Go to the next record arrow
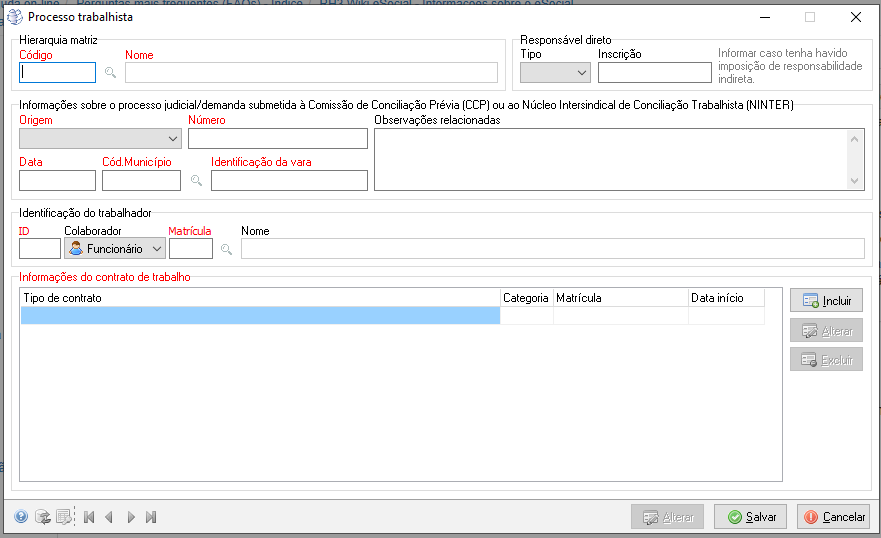Image resolution: width=881 pixels, height=538 pixels. [131, 517]
